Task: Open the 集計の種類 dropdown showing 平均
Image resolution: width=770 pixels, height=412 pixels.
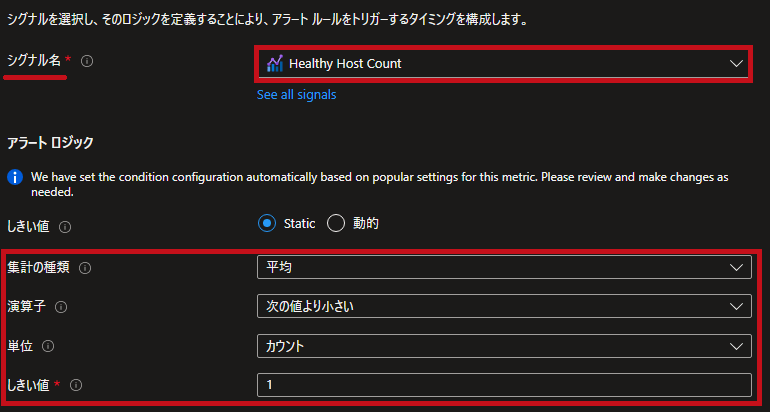Action: click(504, 267)
